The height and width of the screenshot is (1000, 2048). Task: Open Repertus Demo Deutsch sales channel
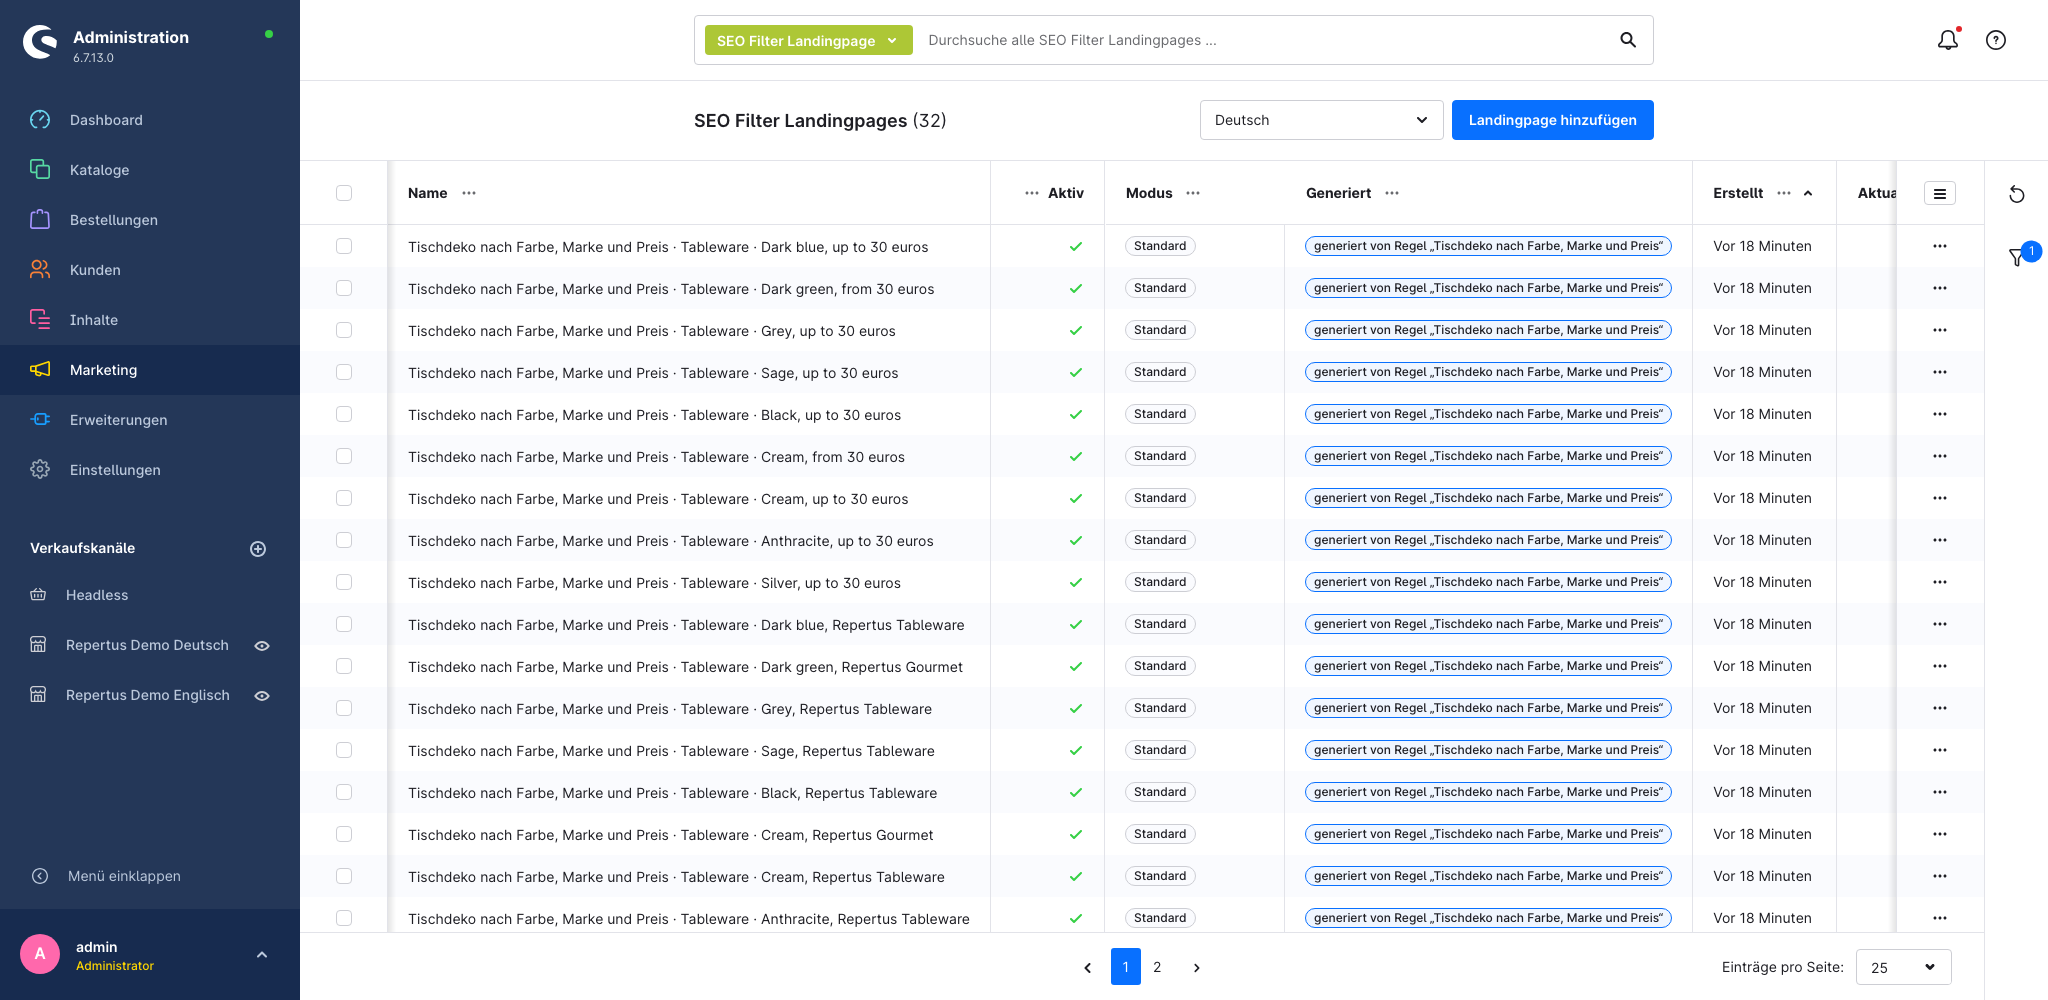coord(147,645)
